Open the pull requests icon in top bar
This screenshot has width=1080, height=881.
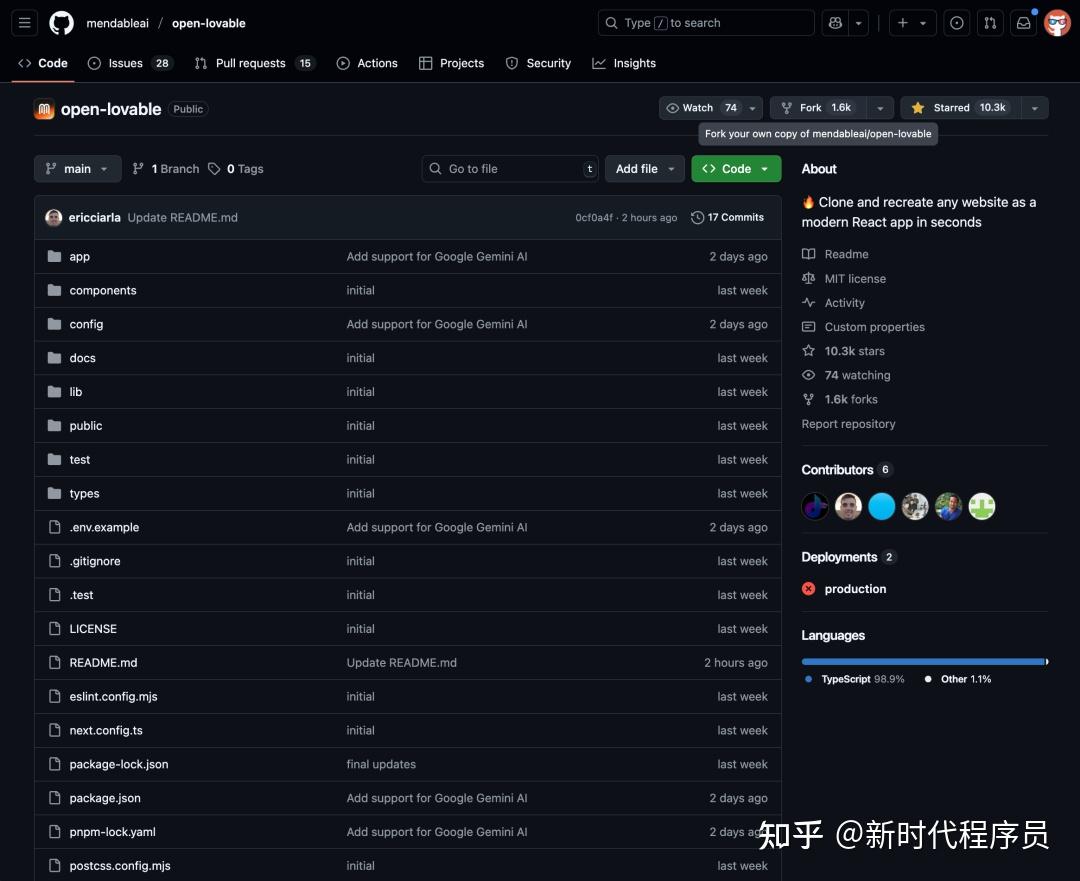(x=990, y=23)
